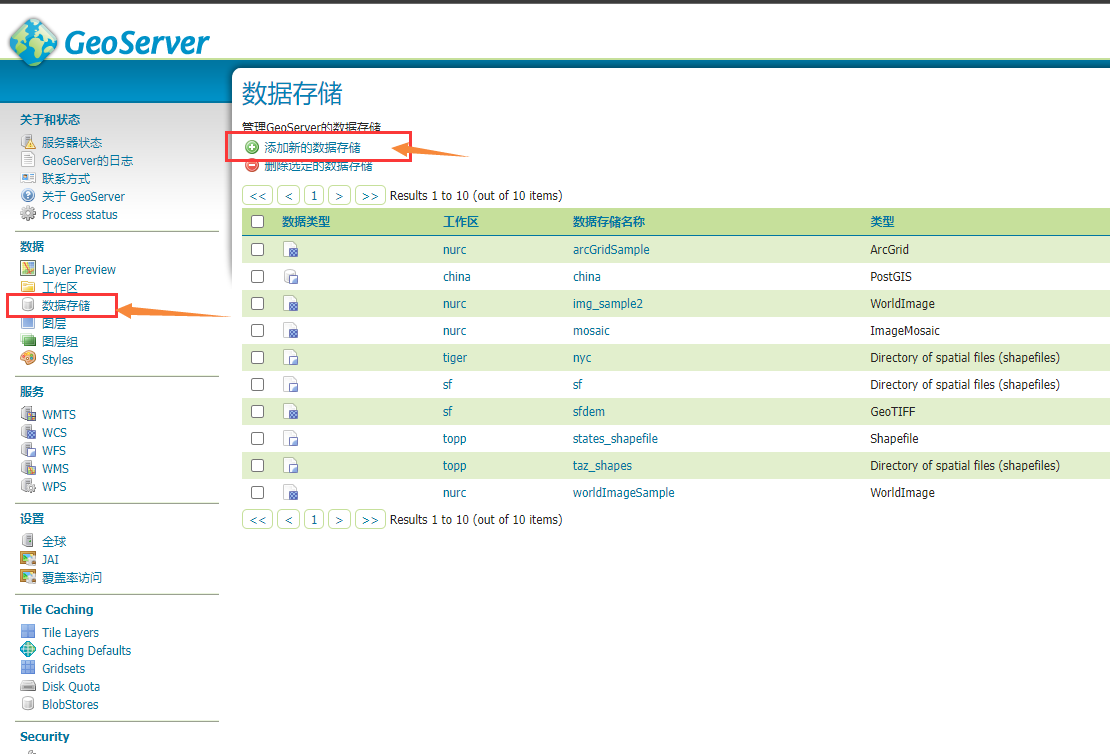
Task: Click the 全球 settings icon
Action: [x=28, y=540]
